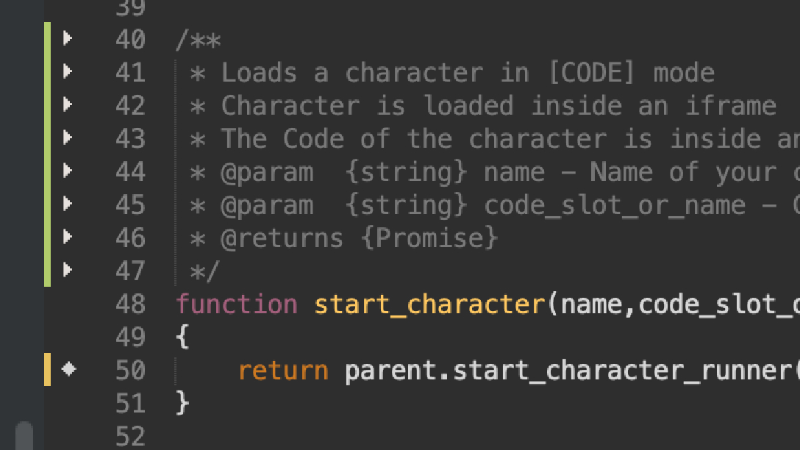Click line number 49 in the gutter
Viewport: 800px width, 450px height.
130,337
